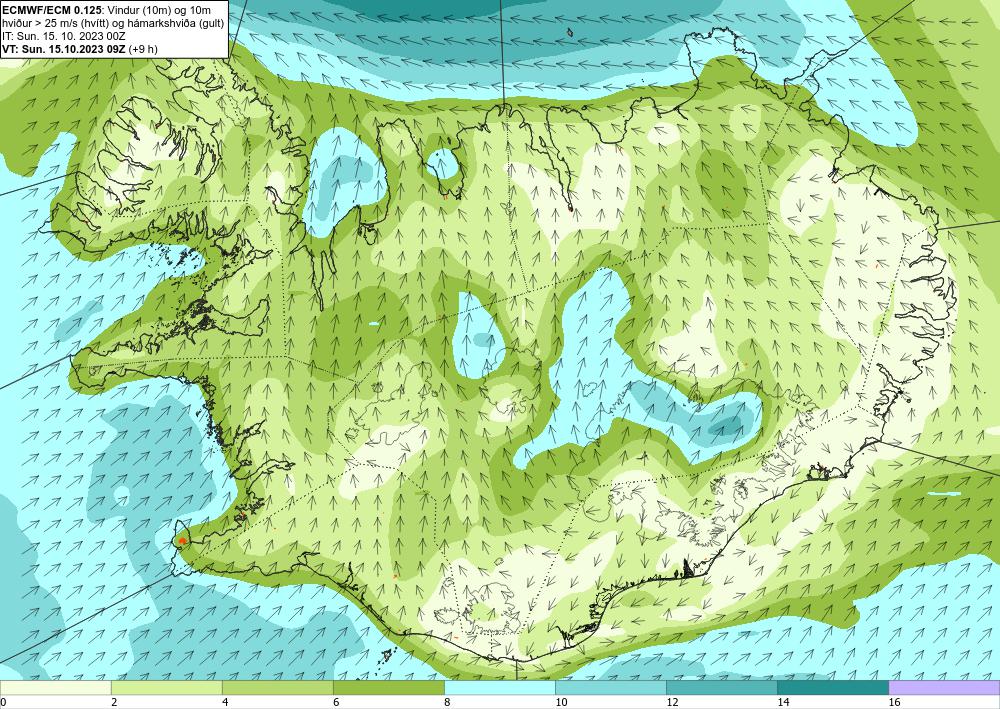Click the 'hviður > 25 m/s (hvítt)' description line
Image resolution: width=1000 pixels, height=709 pixels.
(x=113, y=24)
